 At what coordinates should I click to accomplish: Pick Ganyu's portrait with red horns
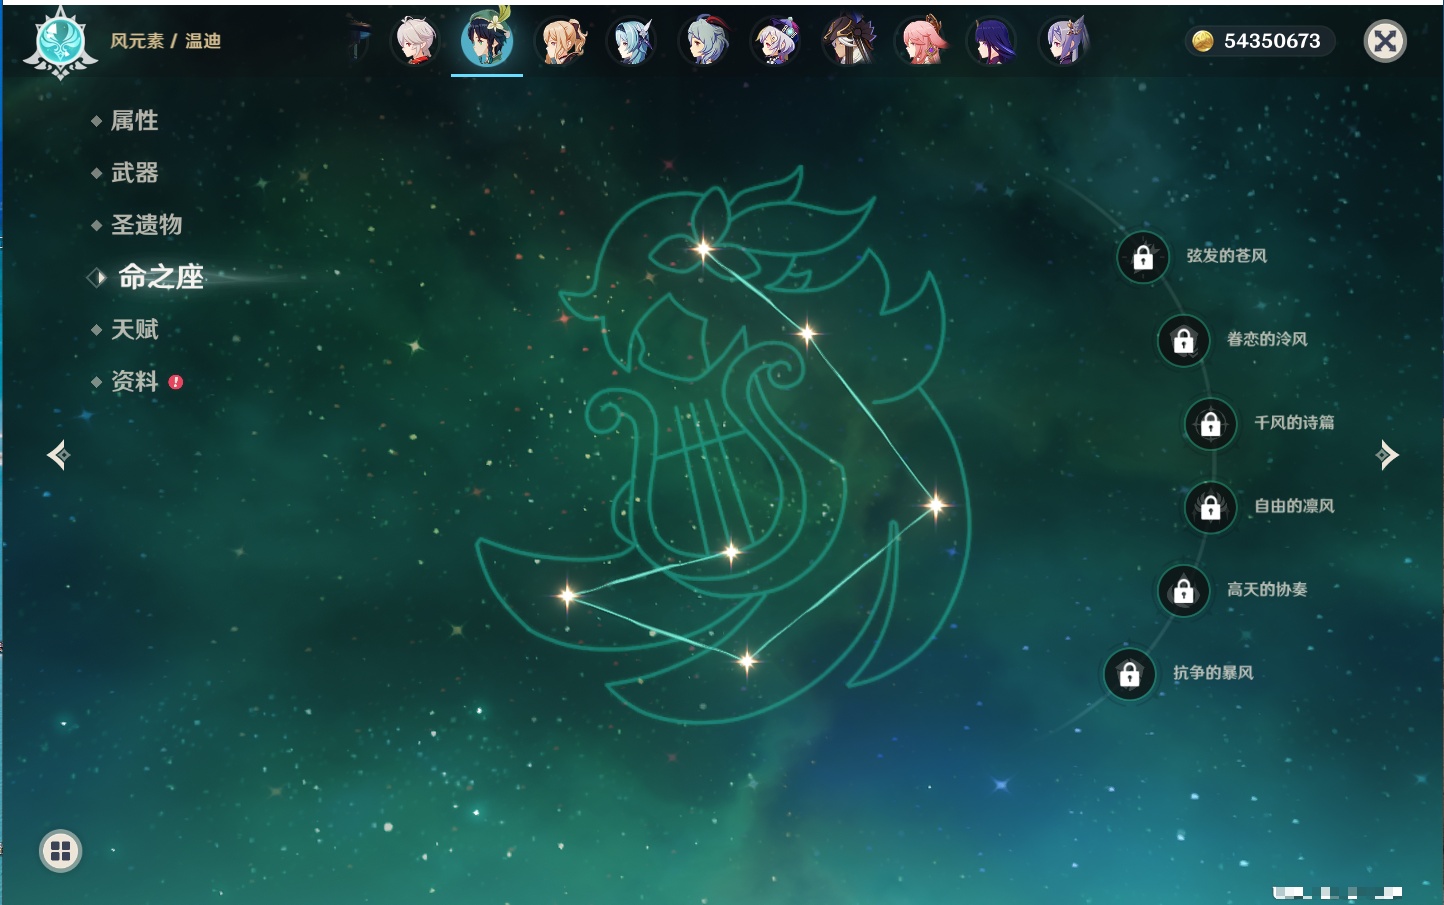[x=705, y=41]
